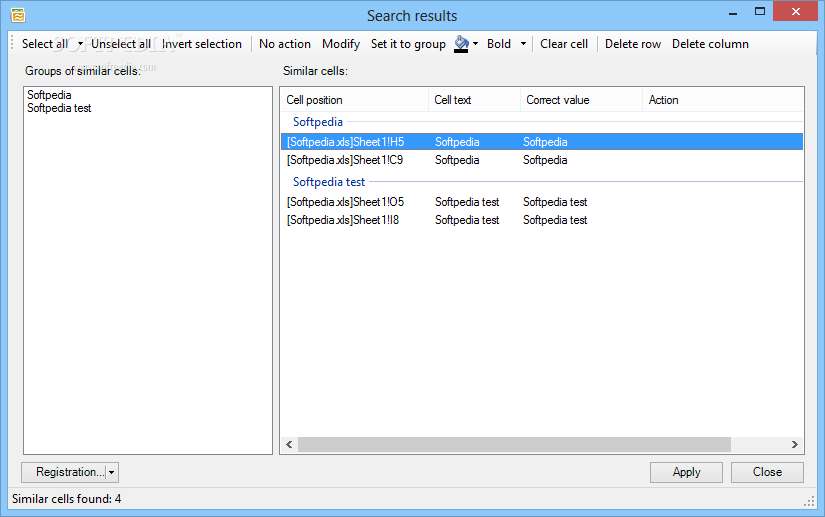The image size is (825, 517).
Task: Collapse the Softpedia group header
Action: pyautogui.click(x=318, y=122)
